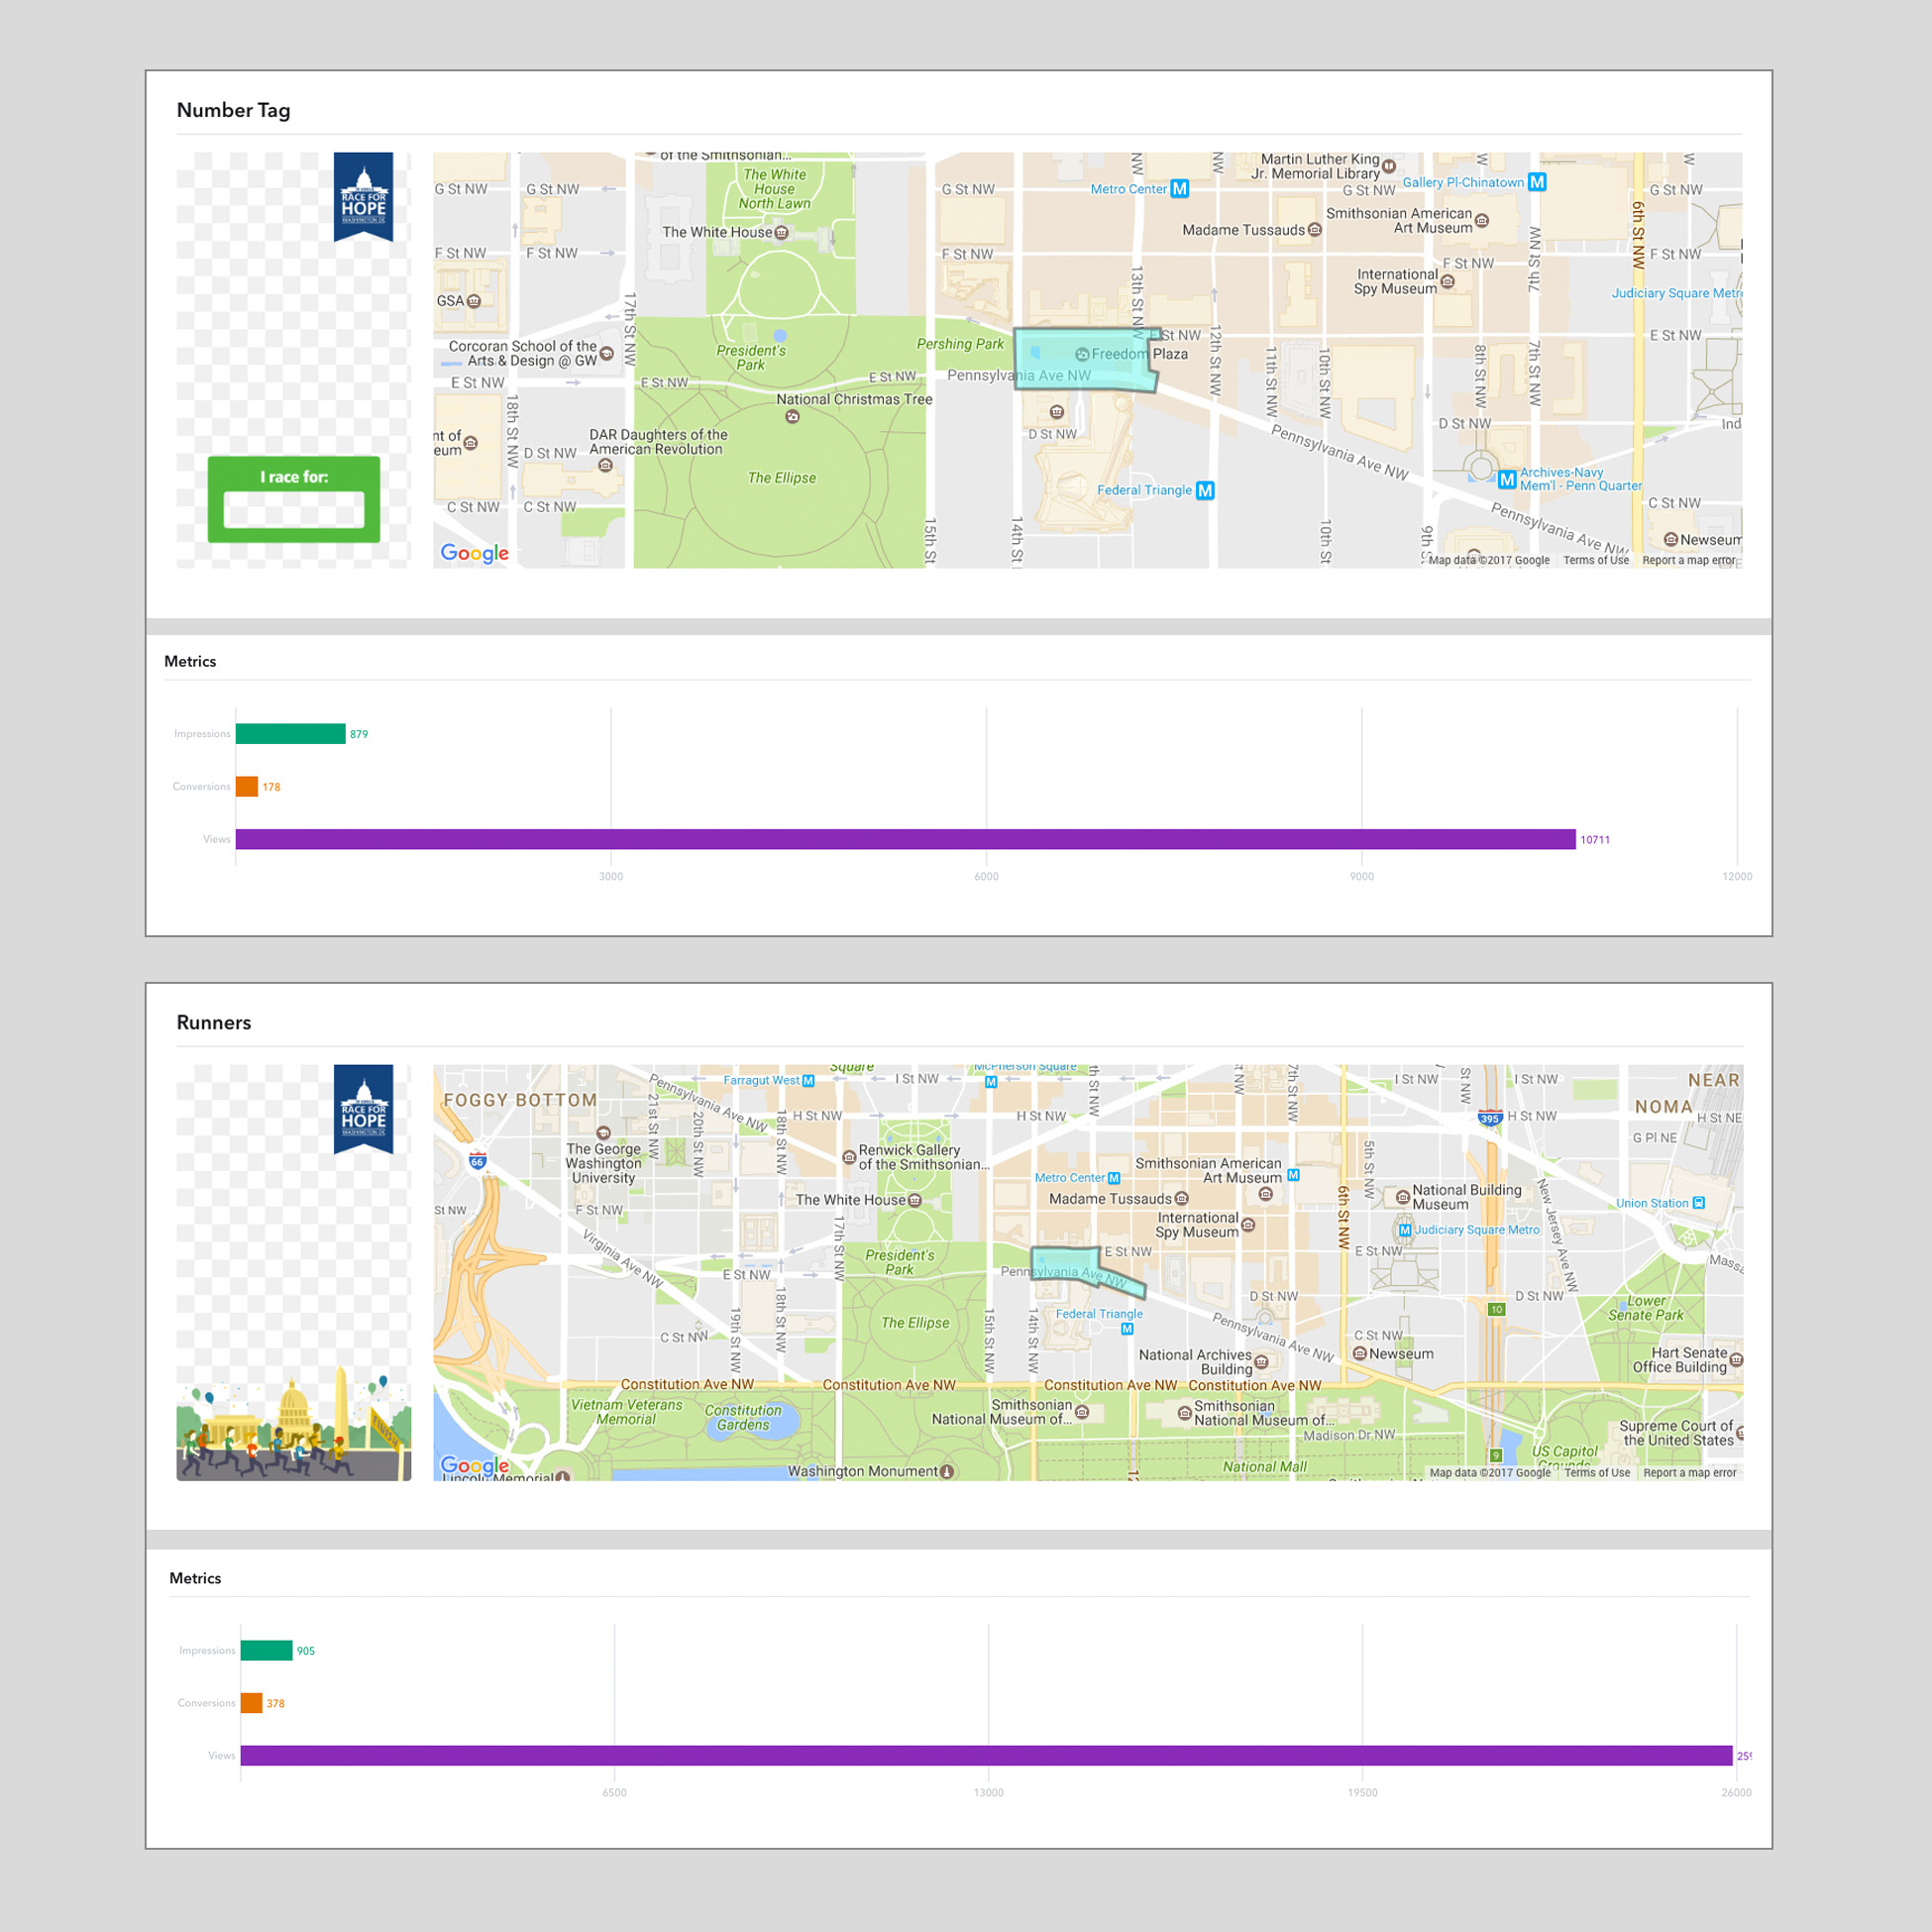Image resolution: width=1932 pixels, height=1932 pixels.
Task: Open Terms of Use in Number Tag map
Action: tap(1596, 560)
